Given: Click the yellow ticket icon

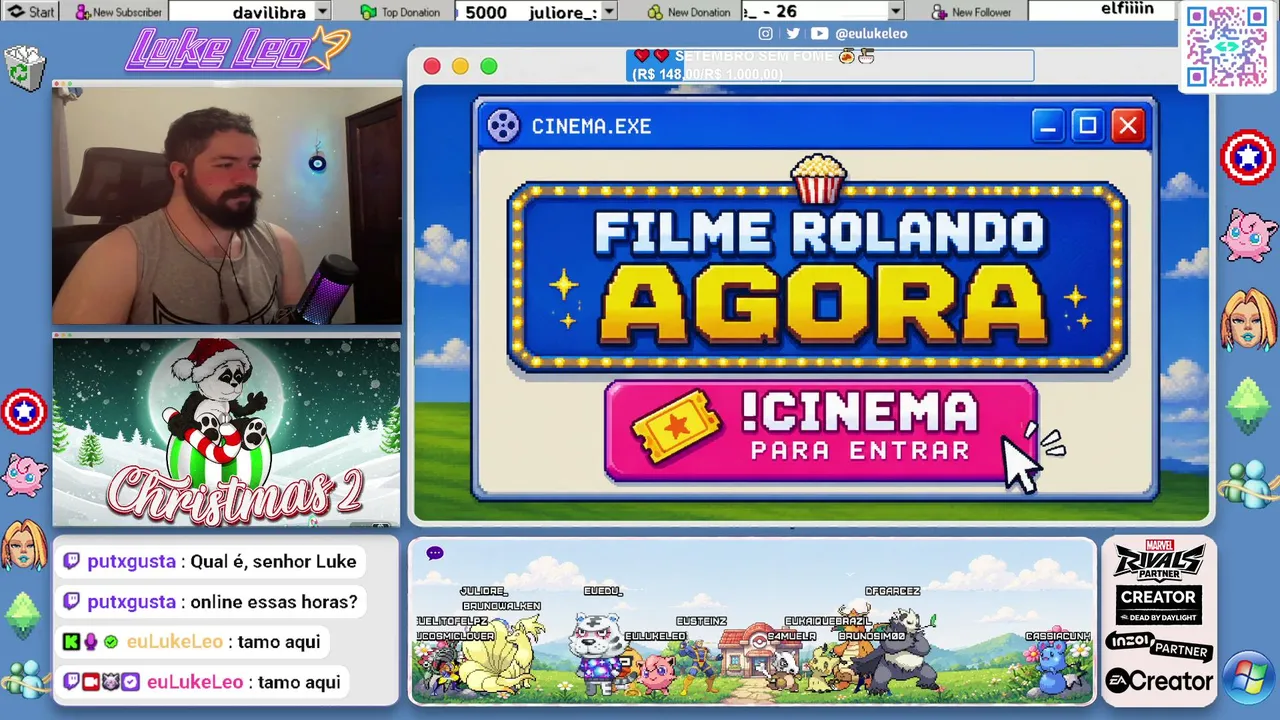Looking at the screenshot, I should [x=677, y=426].
